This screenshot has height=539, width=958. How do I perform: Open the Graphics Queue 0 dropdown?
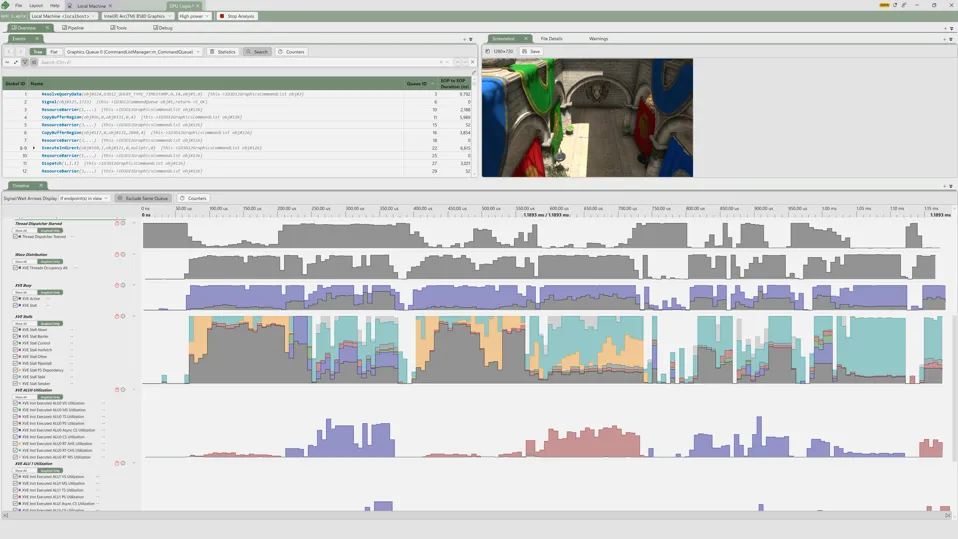tap(132, 52)
